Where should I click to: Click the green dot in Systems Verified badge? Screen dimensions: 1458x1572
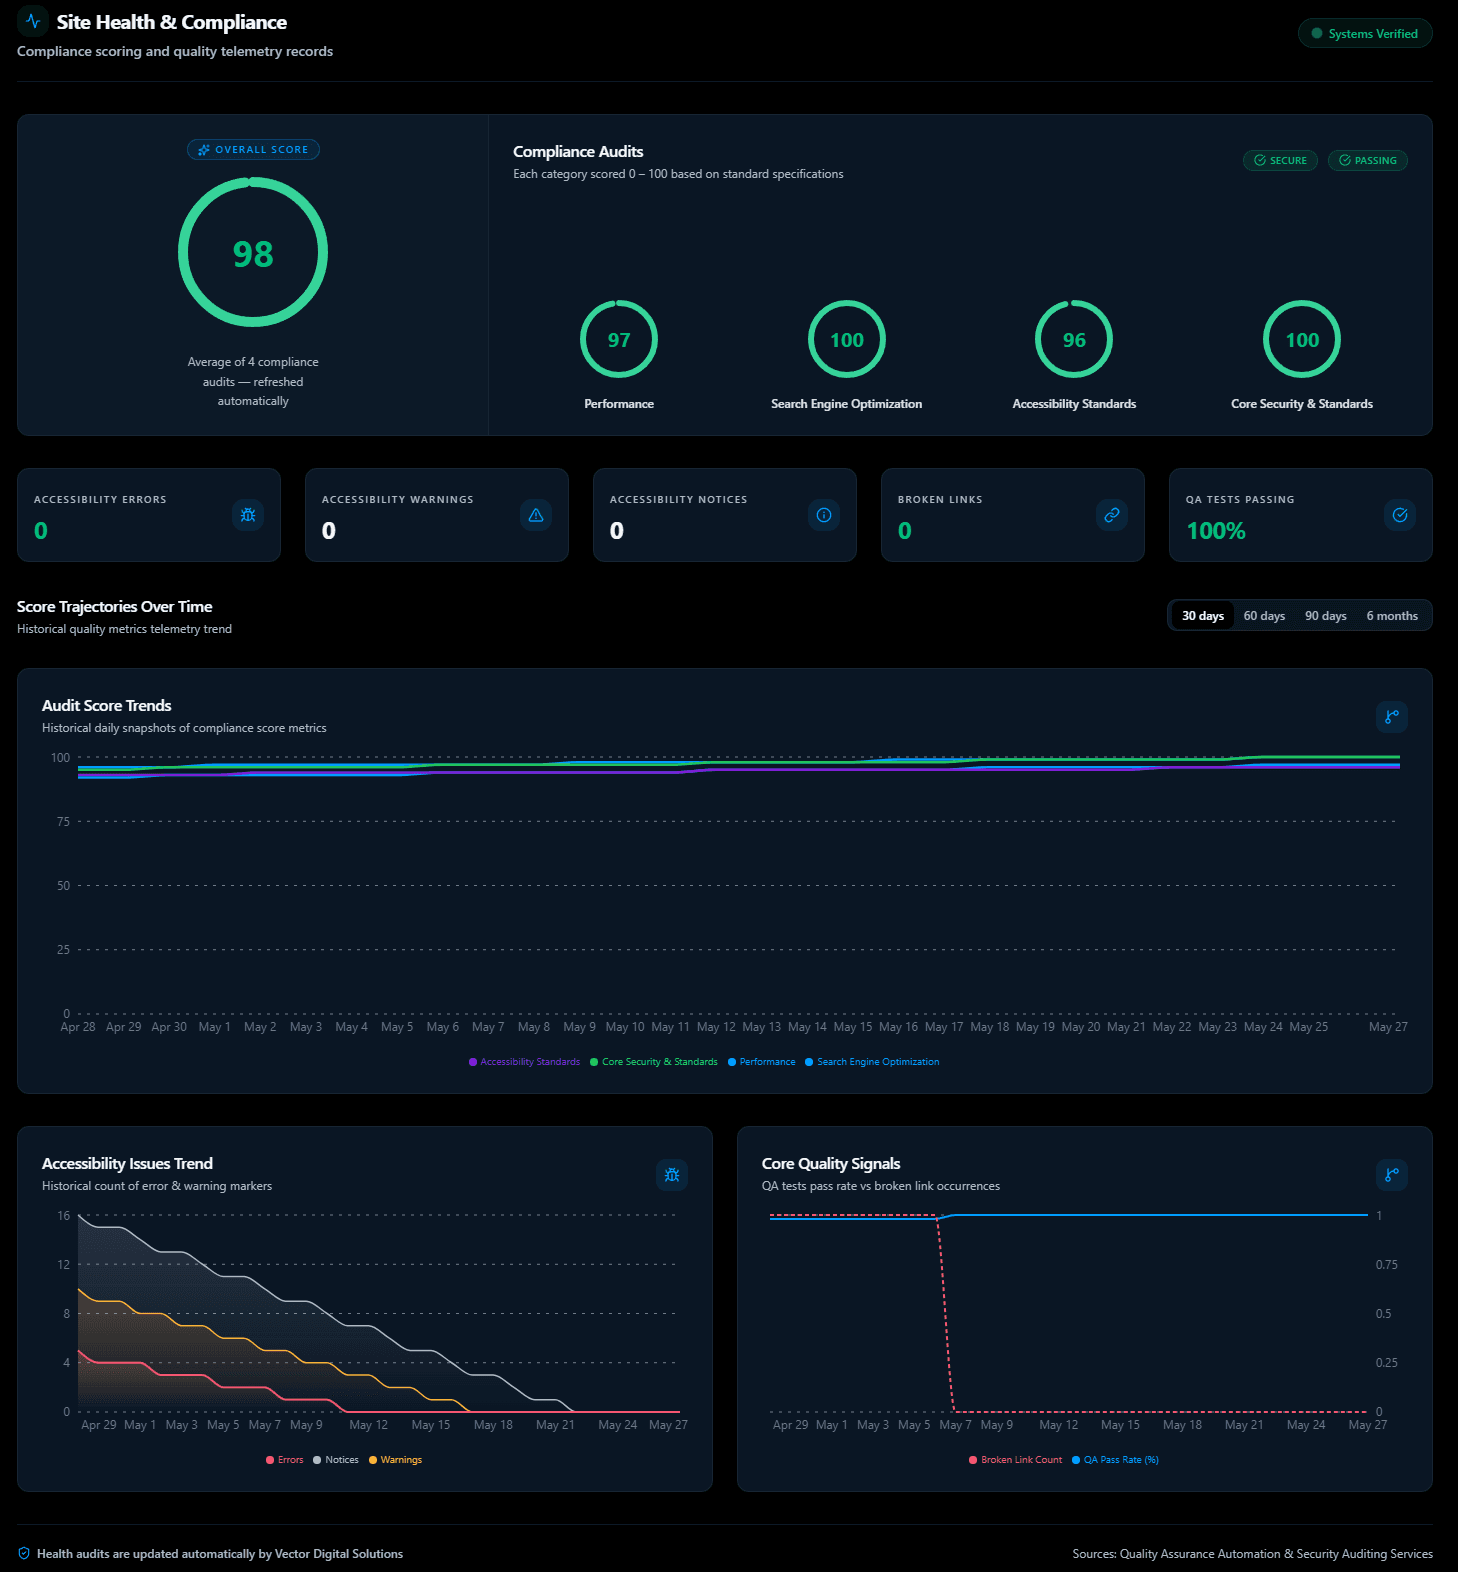tap(1317, 33)
